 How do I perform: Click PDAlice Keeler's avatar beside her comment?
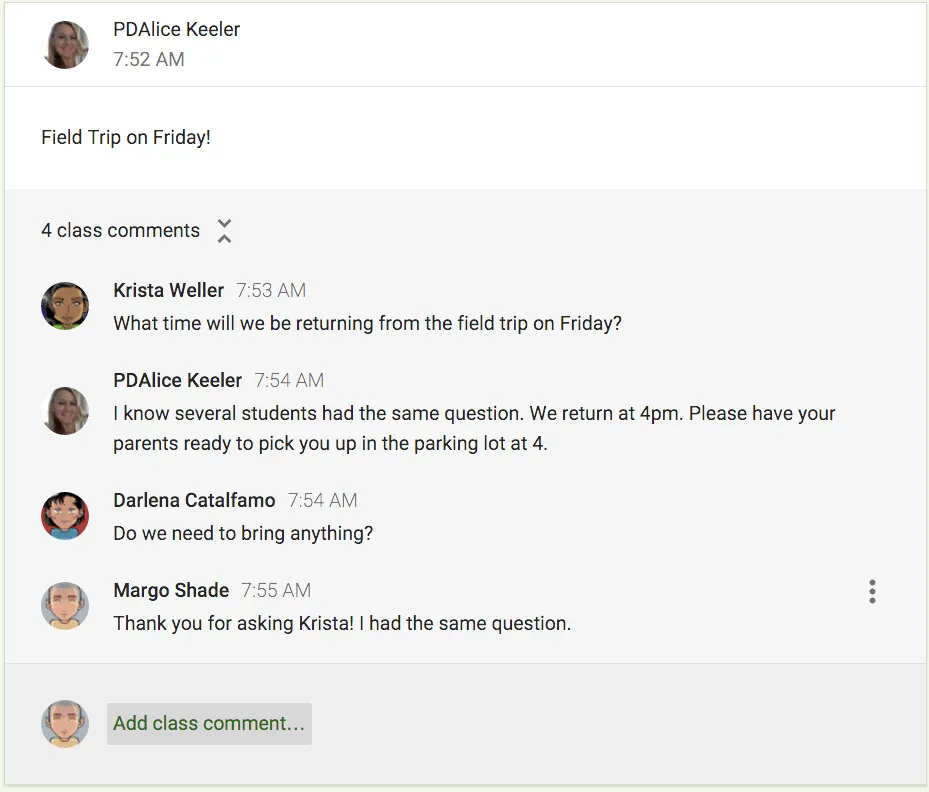pos(65,411)
